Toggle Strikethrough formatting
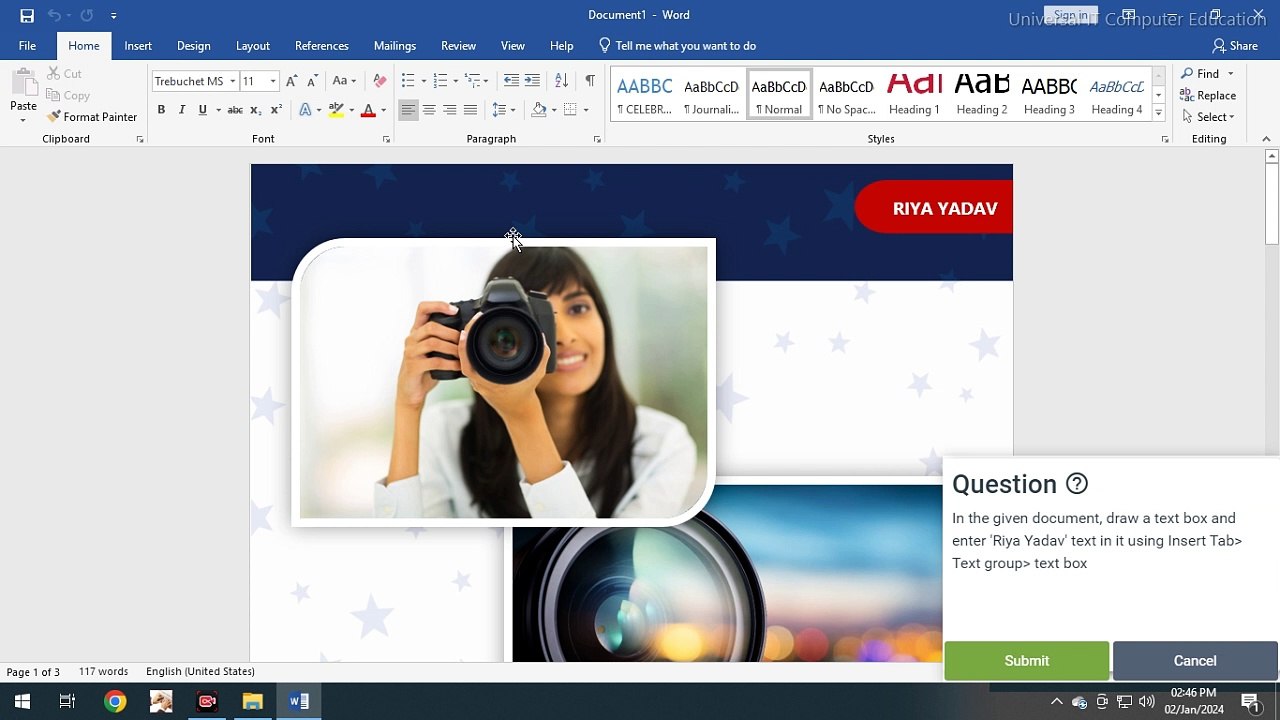Viewport: 1280px width, 720px height. pos(235,110)
